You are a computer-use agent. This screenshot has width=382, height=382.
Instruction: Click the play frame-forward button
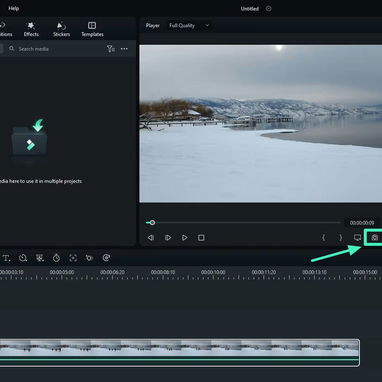coord(168,238)
